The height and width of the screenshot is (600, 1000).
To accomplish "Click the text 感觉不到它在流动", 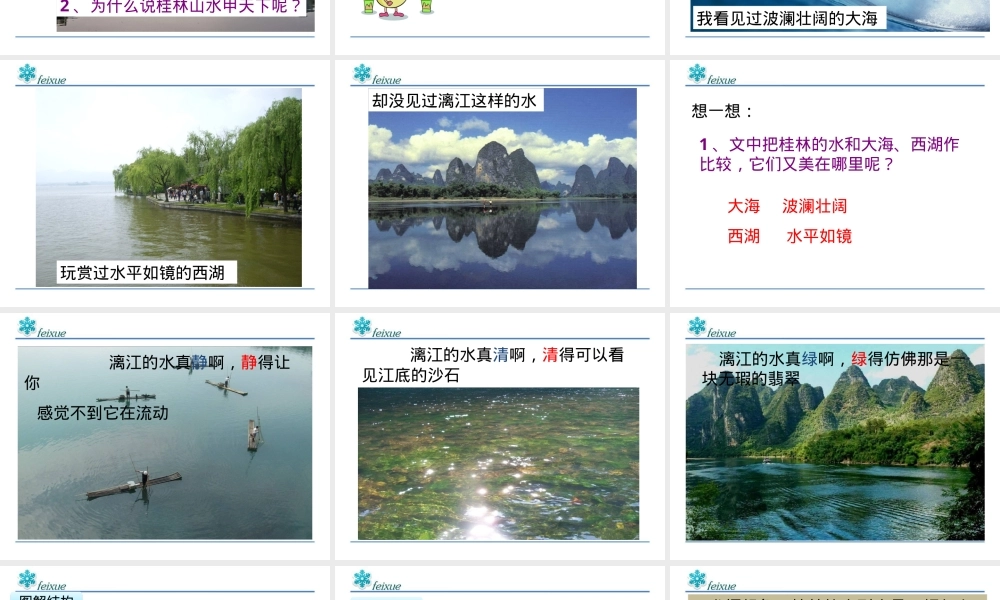I will click(103, 413).
